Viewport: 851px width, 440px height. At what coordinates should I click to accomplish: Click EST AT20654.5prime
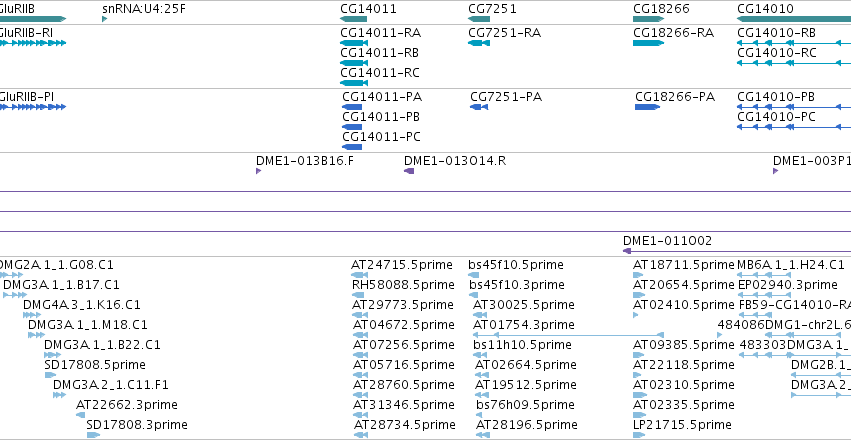(x=639, y=295)
